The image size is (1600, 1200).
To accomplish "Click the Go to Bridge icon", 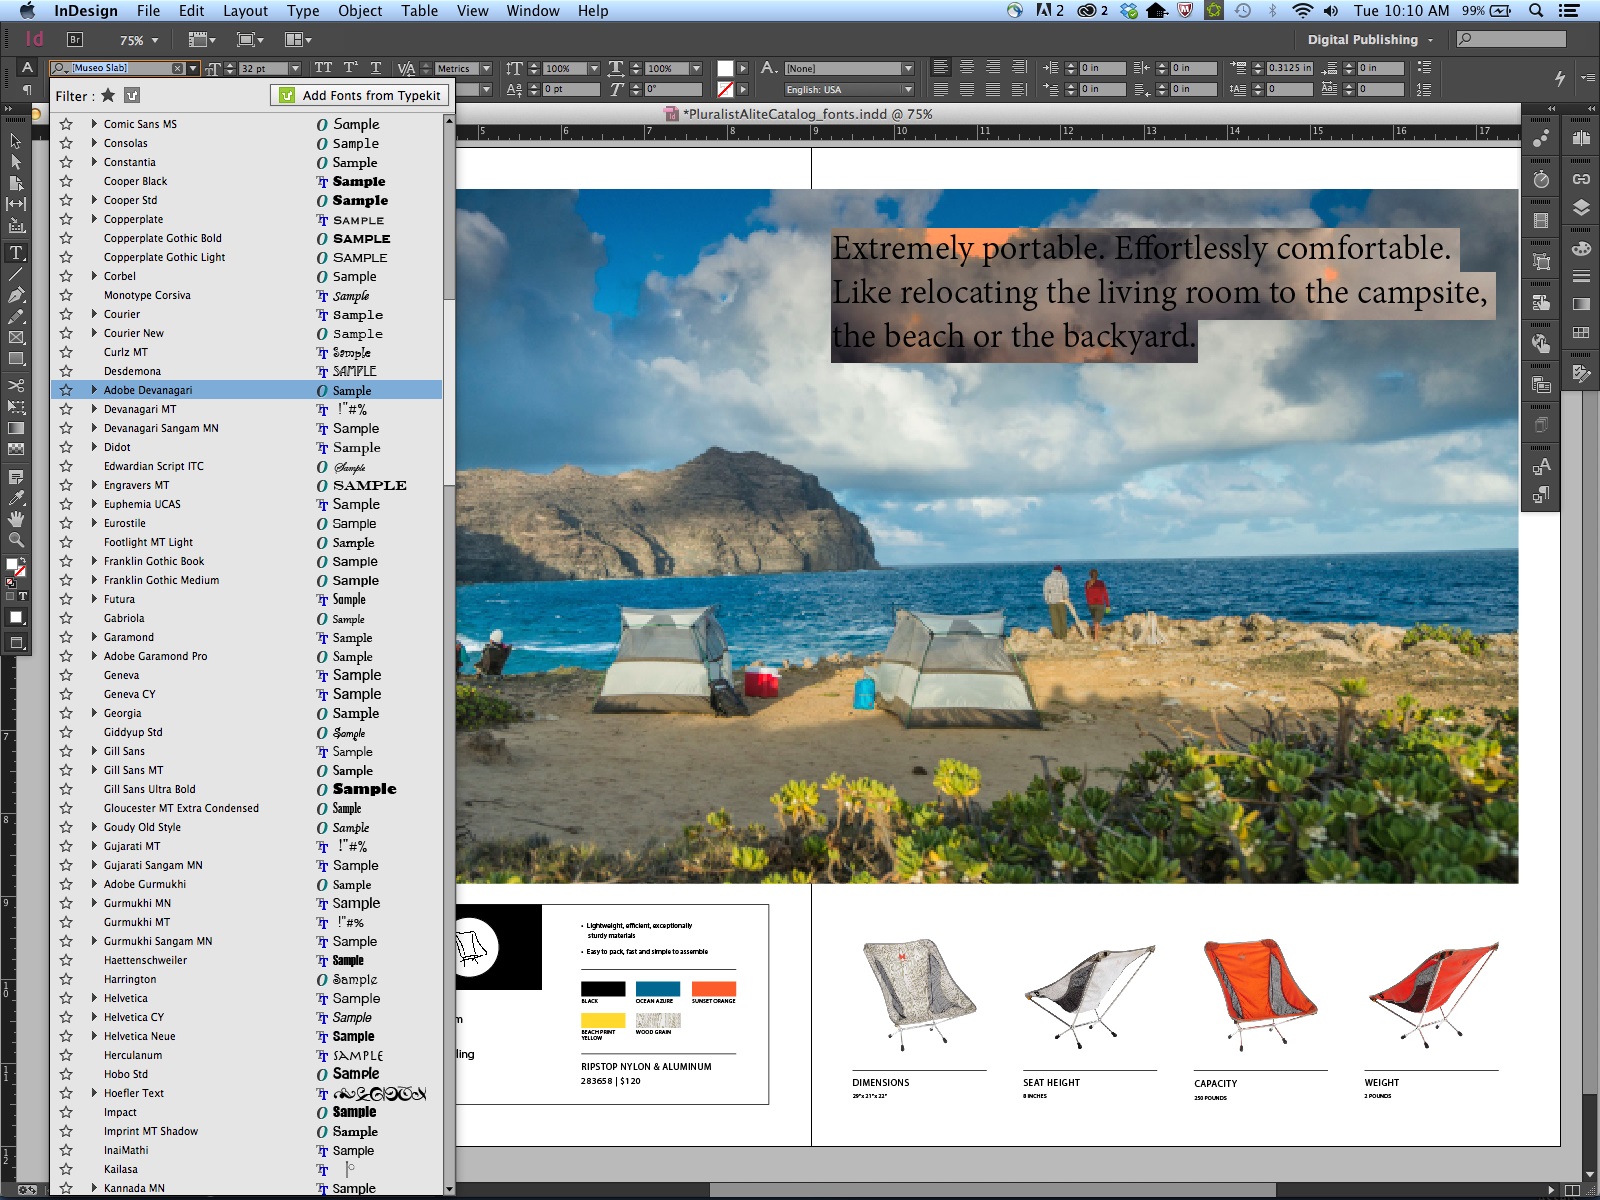I will click(75, 40).
